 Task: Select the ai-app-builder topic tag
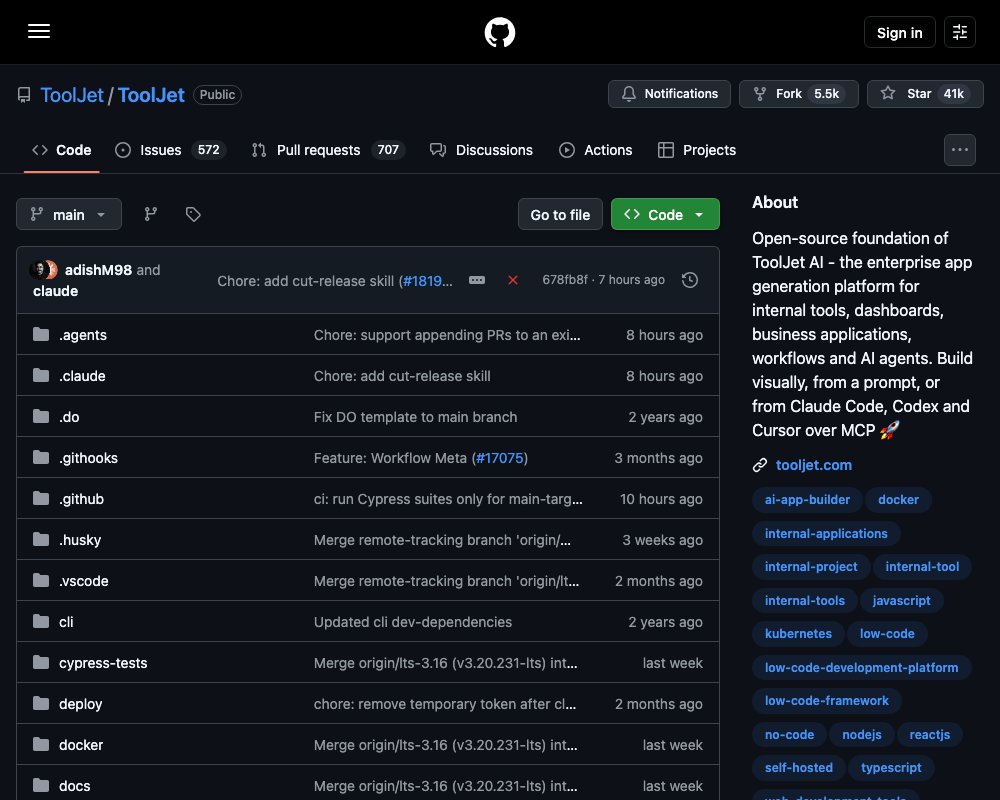coord(807,500)
